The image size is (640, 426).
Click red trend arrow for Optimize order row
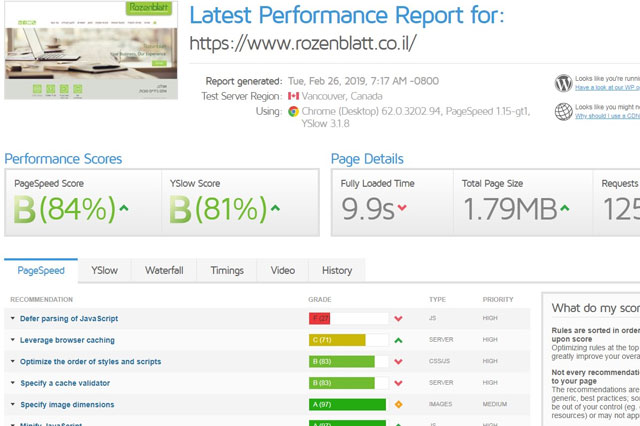pos(398,362)
